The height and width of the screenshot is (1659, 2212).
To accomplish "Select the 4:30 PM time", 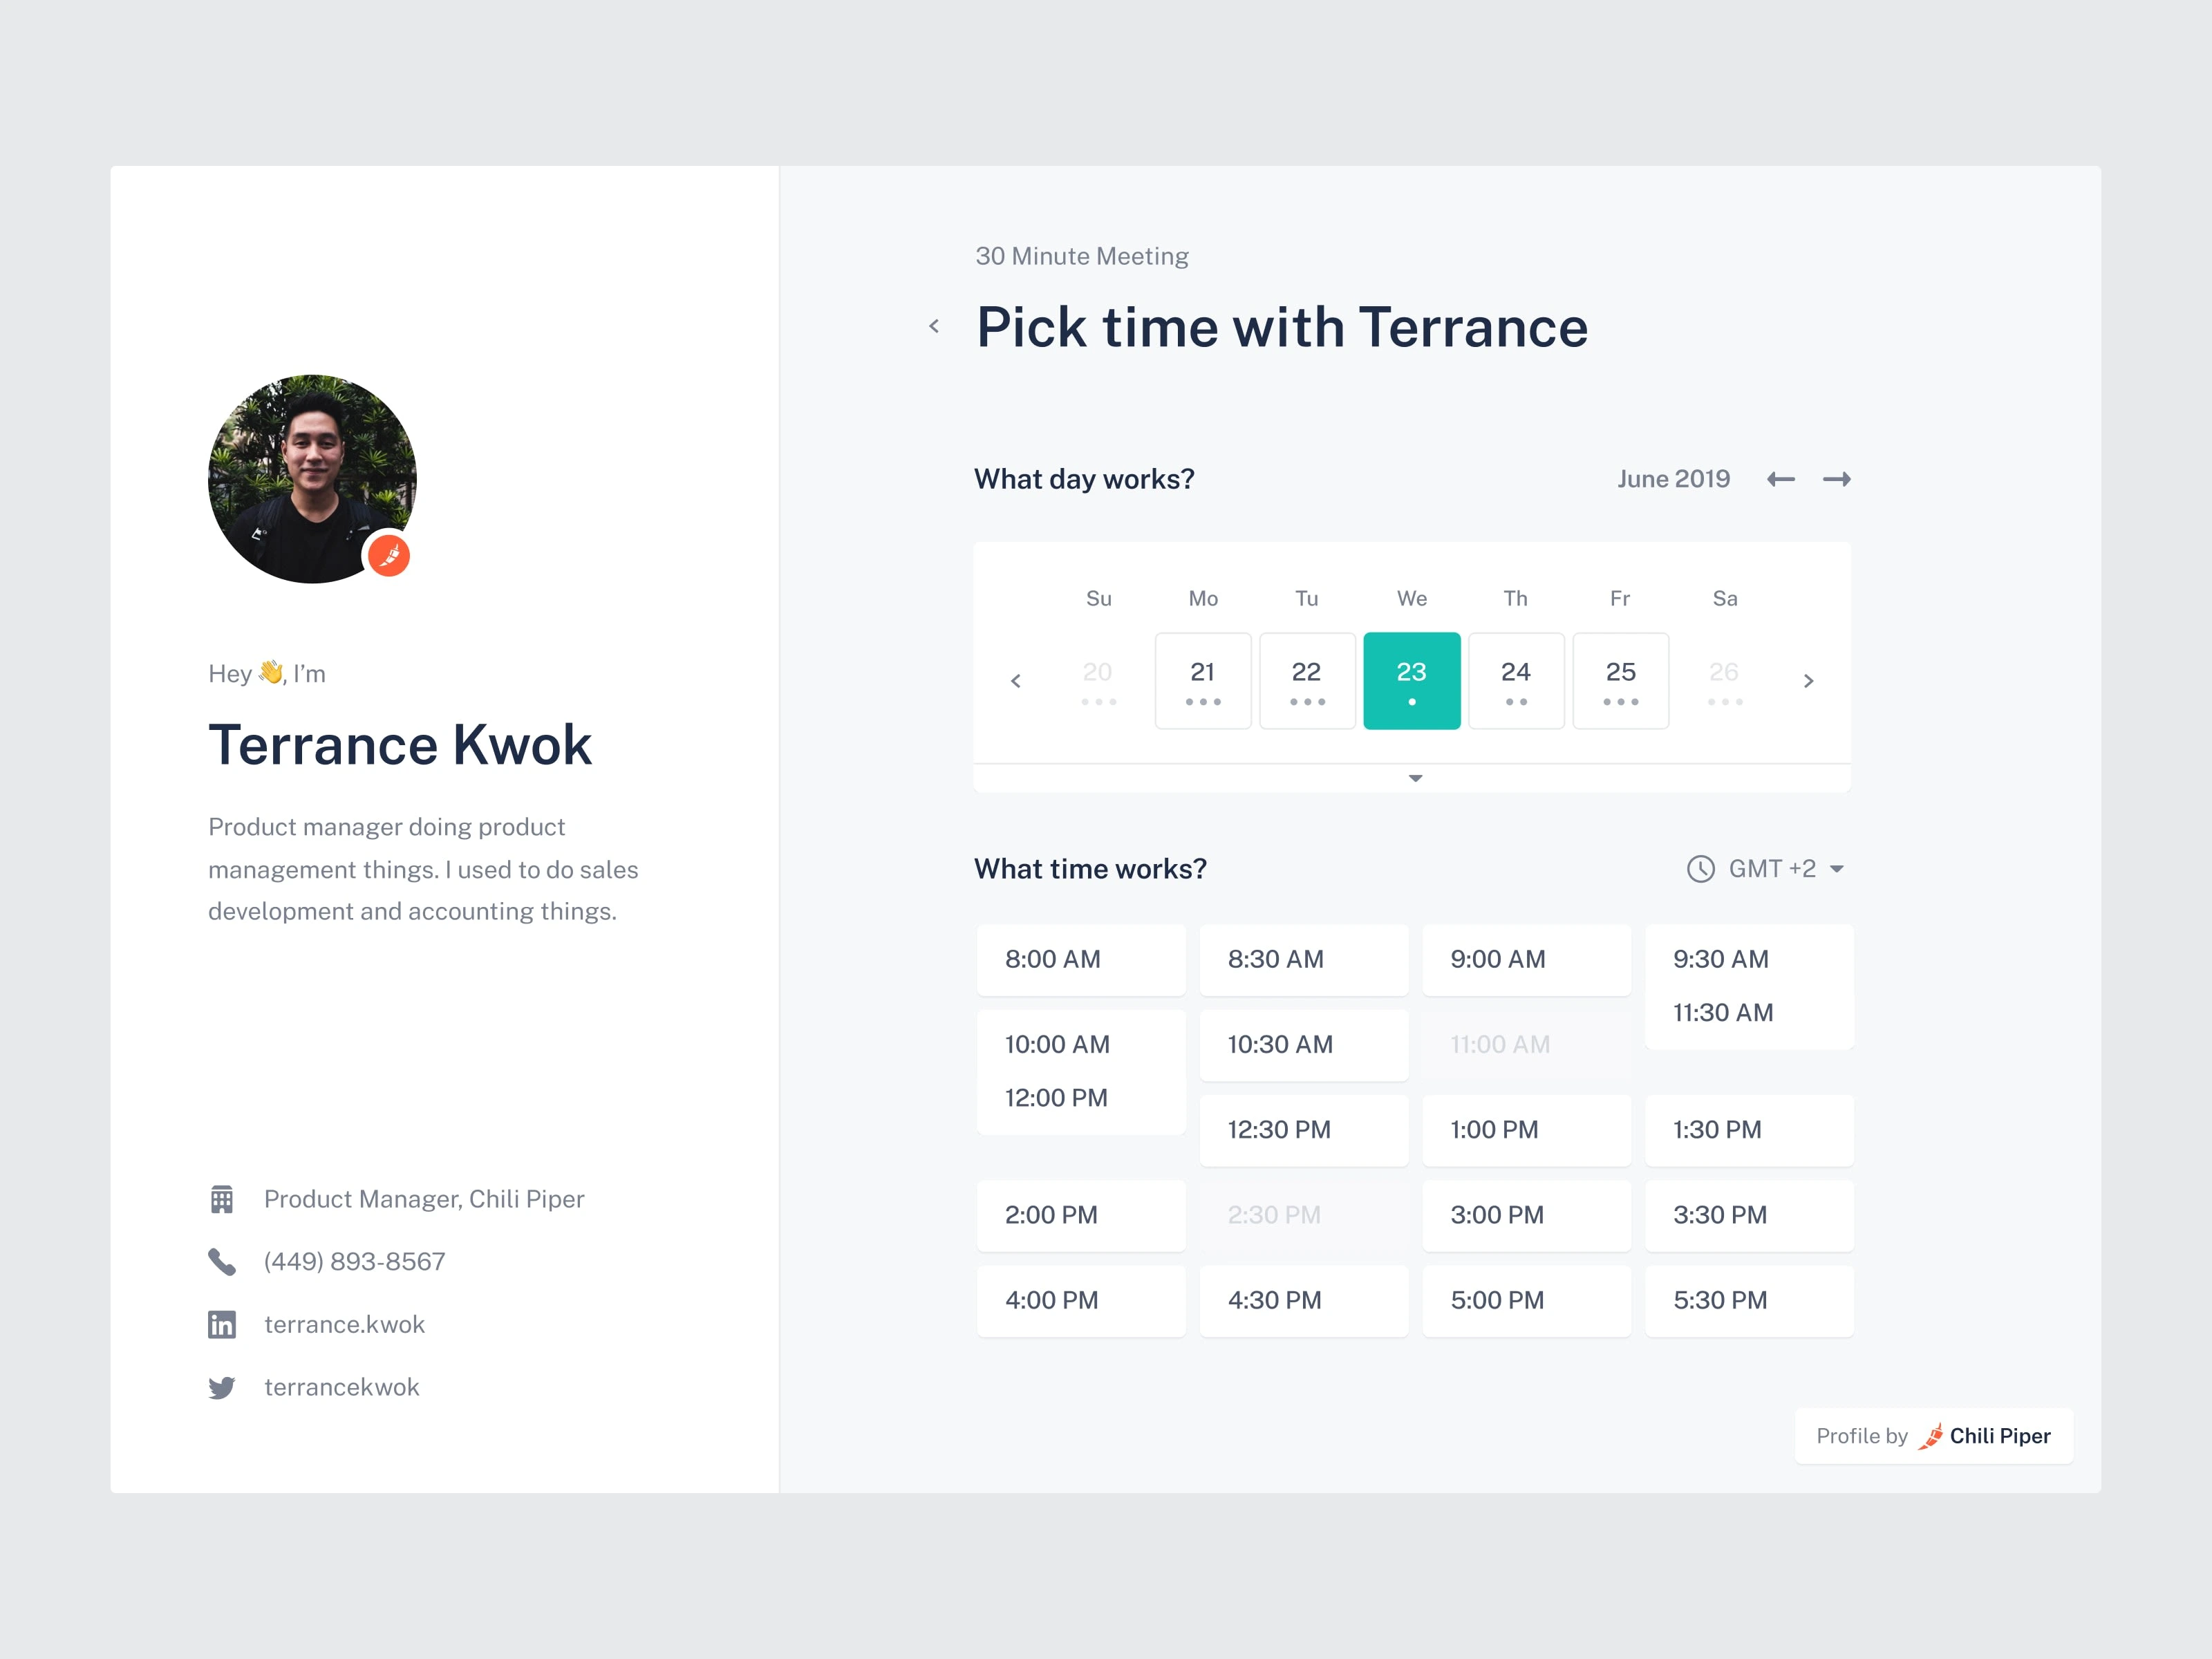I will 1304,1301.
